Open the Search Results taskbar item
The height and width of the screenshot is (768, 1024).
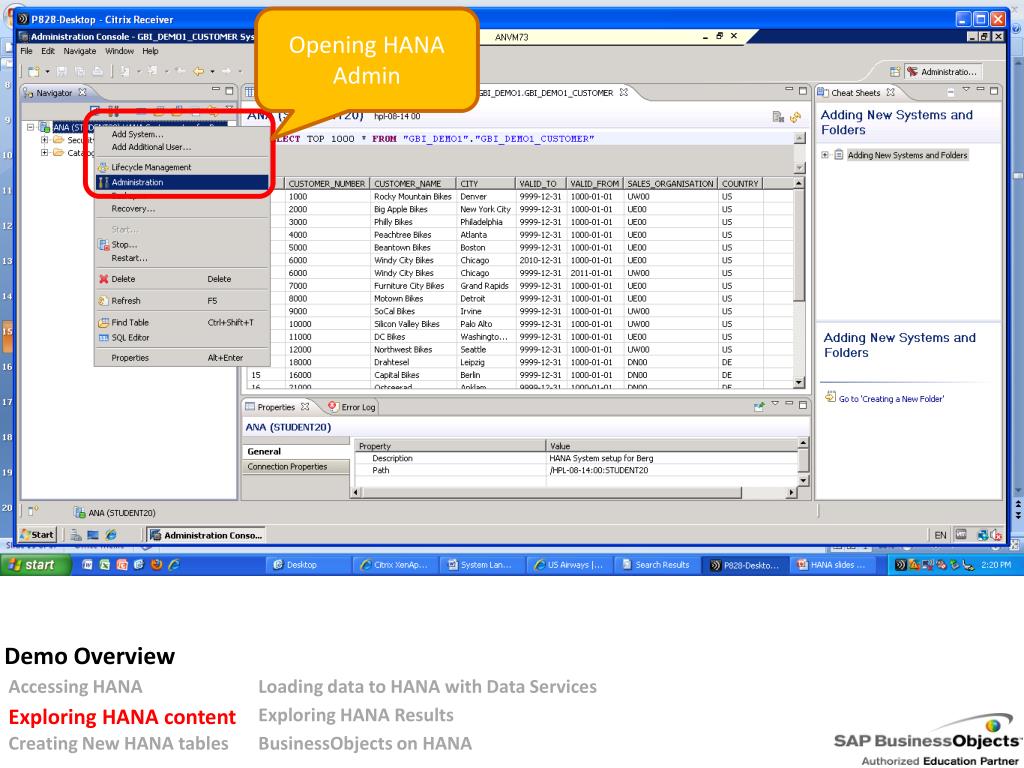pyautogui.click(x=658, y=565)
